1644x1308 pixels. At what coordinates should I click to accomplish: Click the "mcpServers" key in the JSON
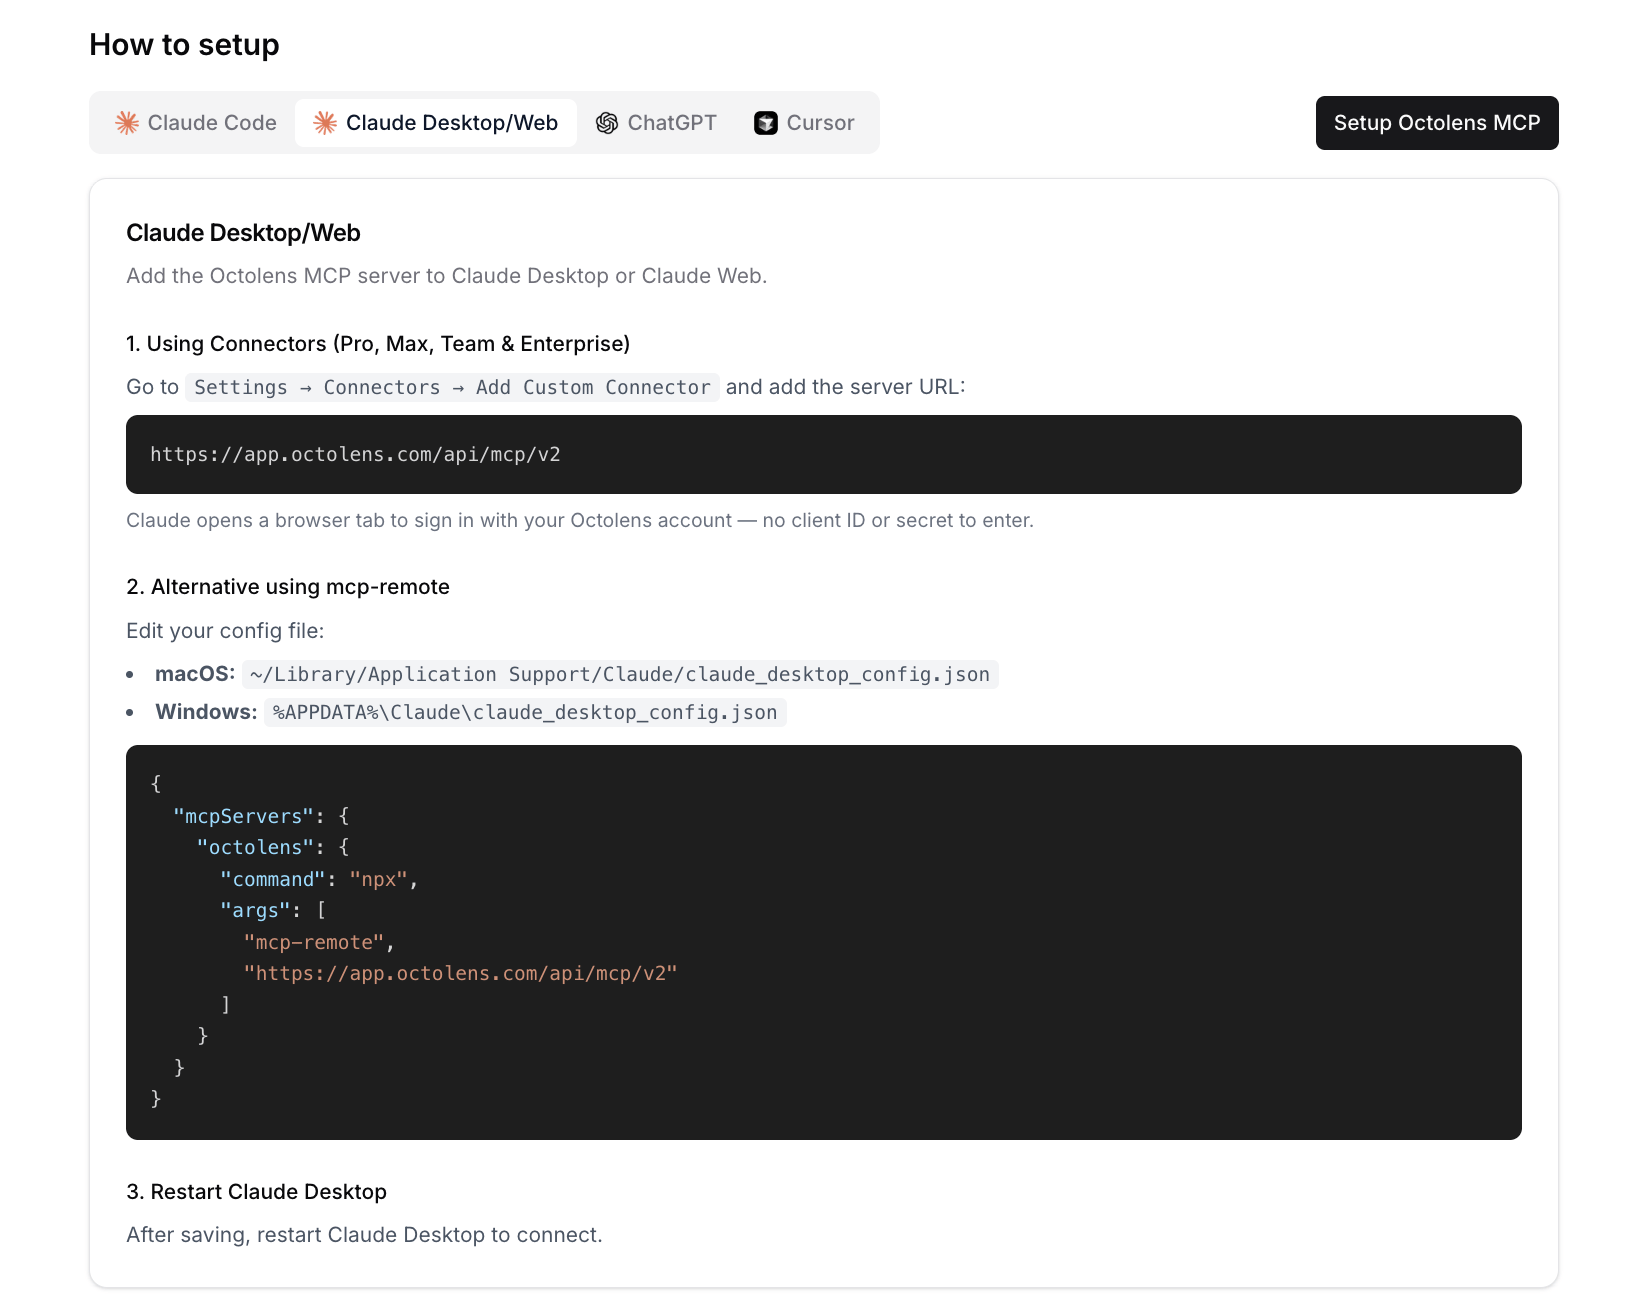click(243, 816)
